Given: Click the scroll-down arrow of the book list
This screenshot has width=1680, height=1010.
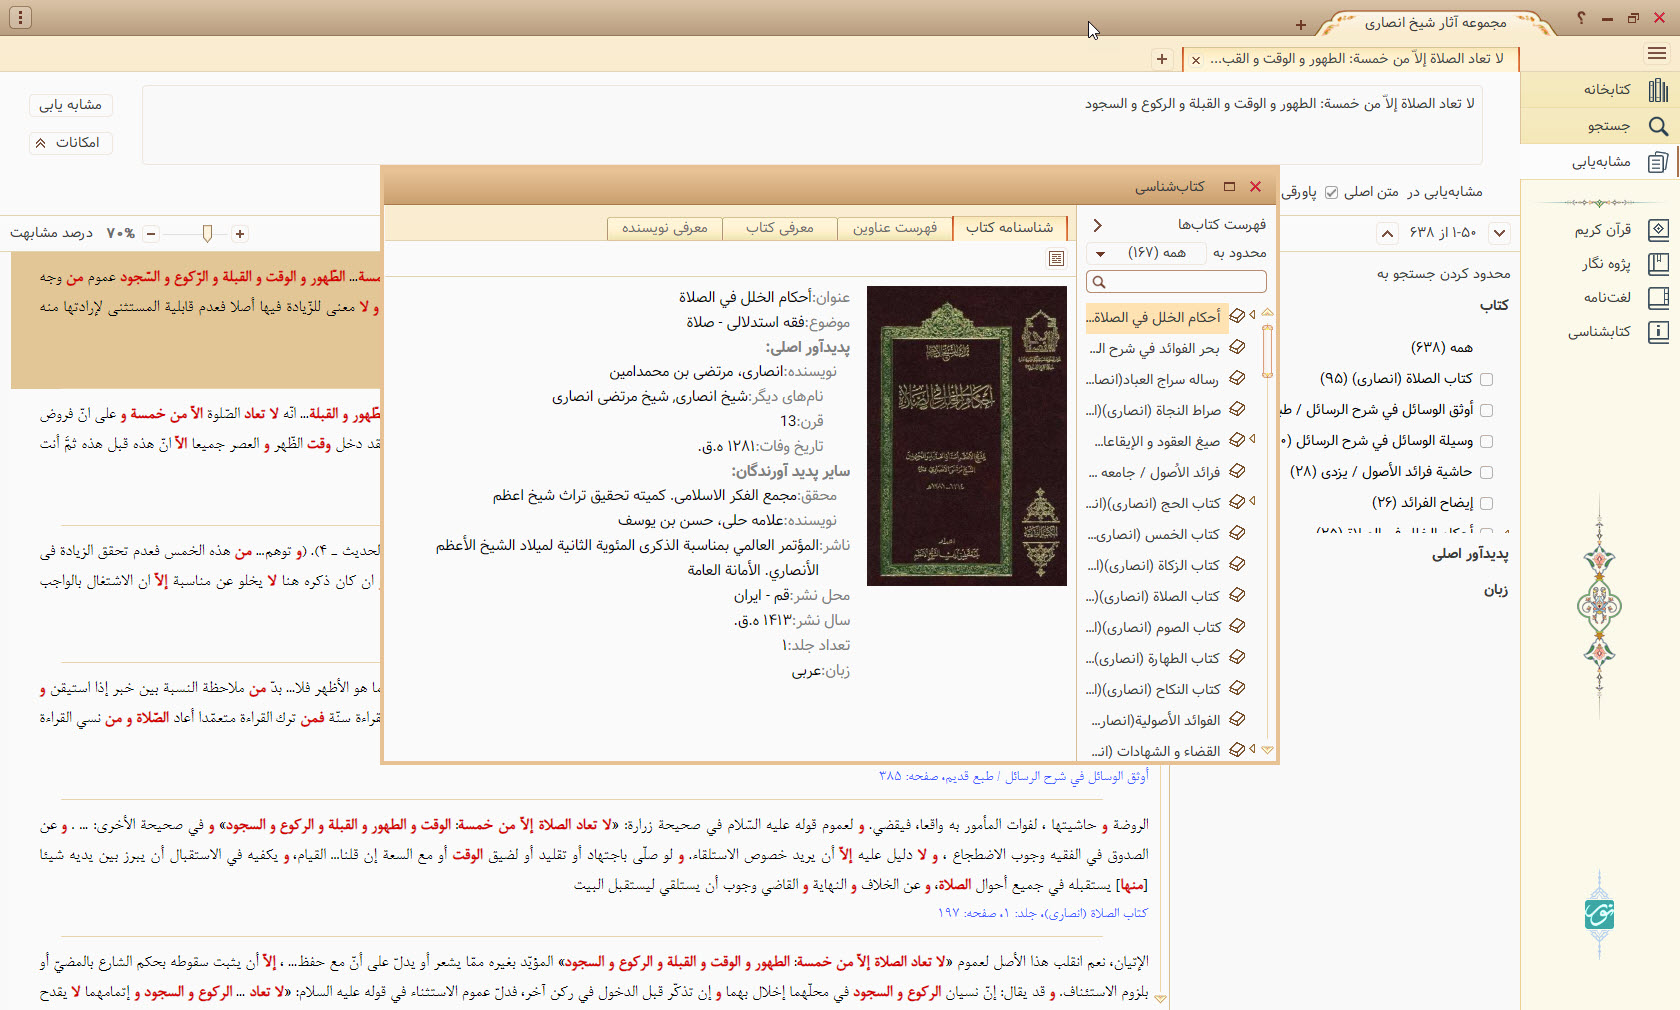Looking at the screenshot, I should click(1268, 749).
